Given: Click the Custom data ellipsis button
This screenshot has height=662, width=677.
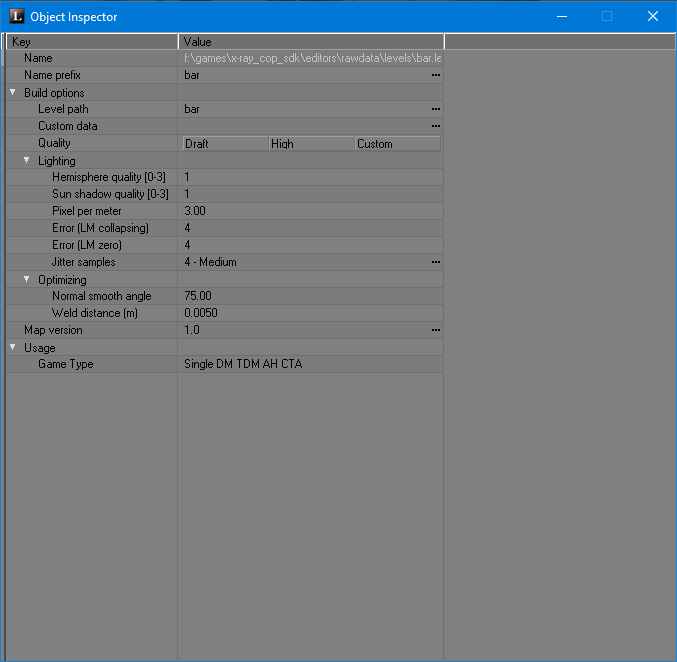Looking at the screenshot, I should click(x=435, y=126).
